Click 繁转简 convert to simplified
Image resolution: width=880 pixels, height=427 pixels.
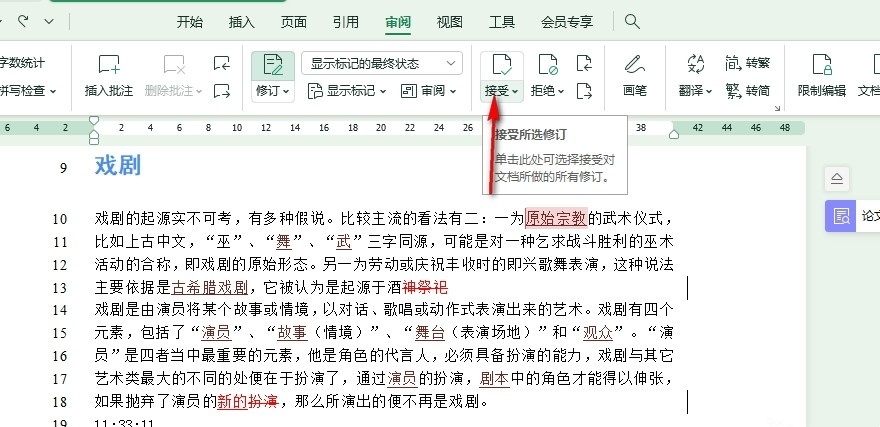point(747,90)
